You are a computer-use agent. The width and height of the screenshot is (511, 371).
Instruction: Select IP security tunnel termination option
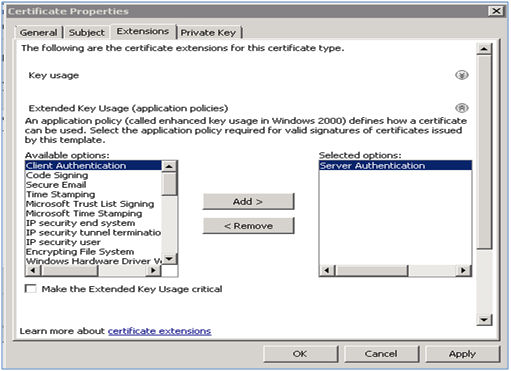click(93, 232)
